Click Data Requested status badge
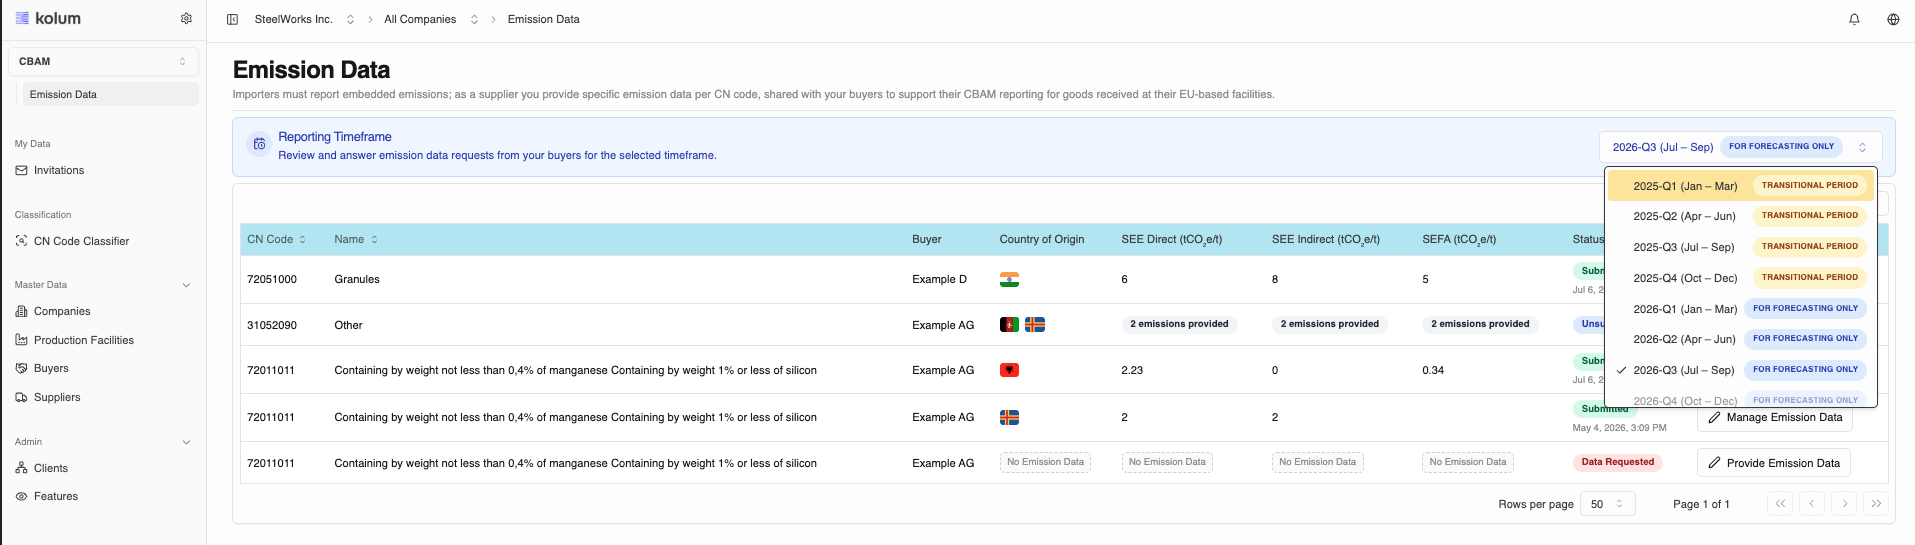 click(1617, 462)
